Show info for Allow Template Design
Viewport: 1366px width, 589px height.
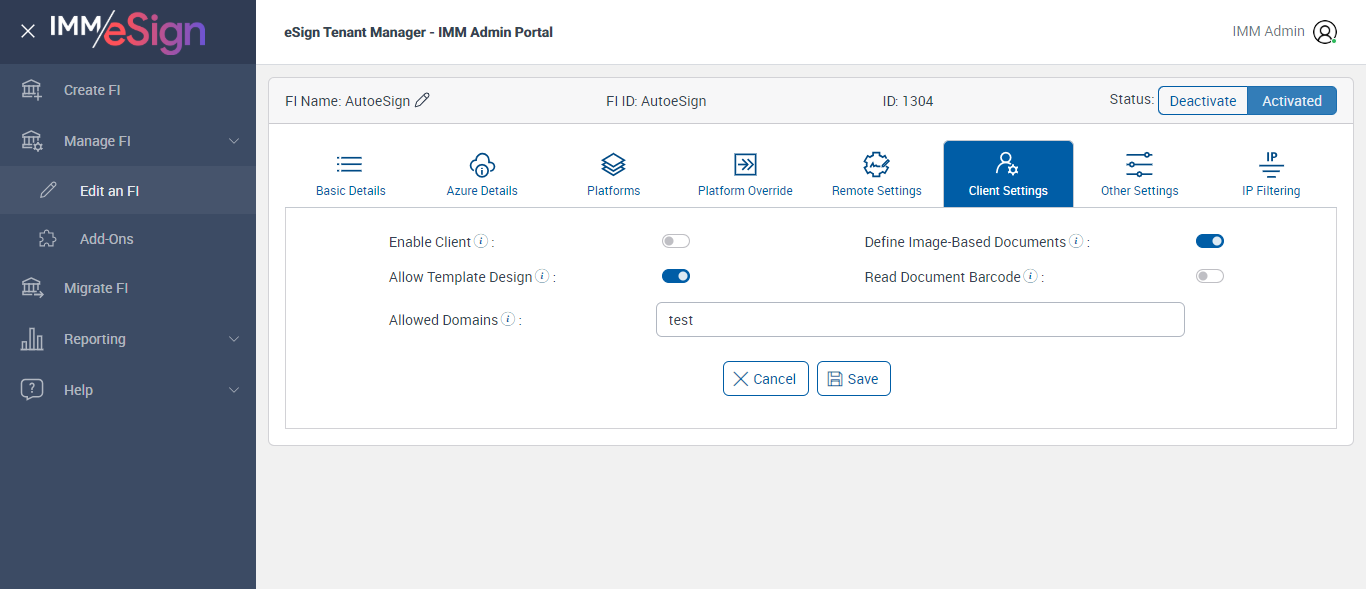(x=542, y=276)
